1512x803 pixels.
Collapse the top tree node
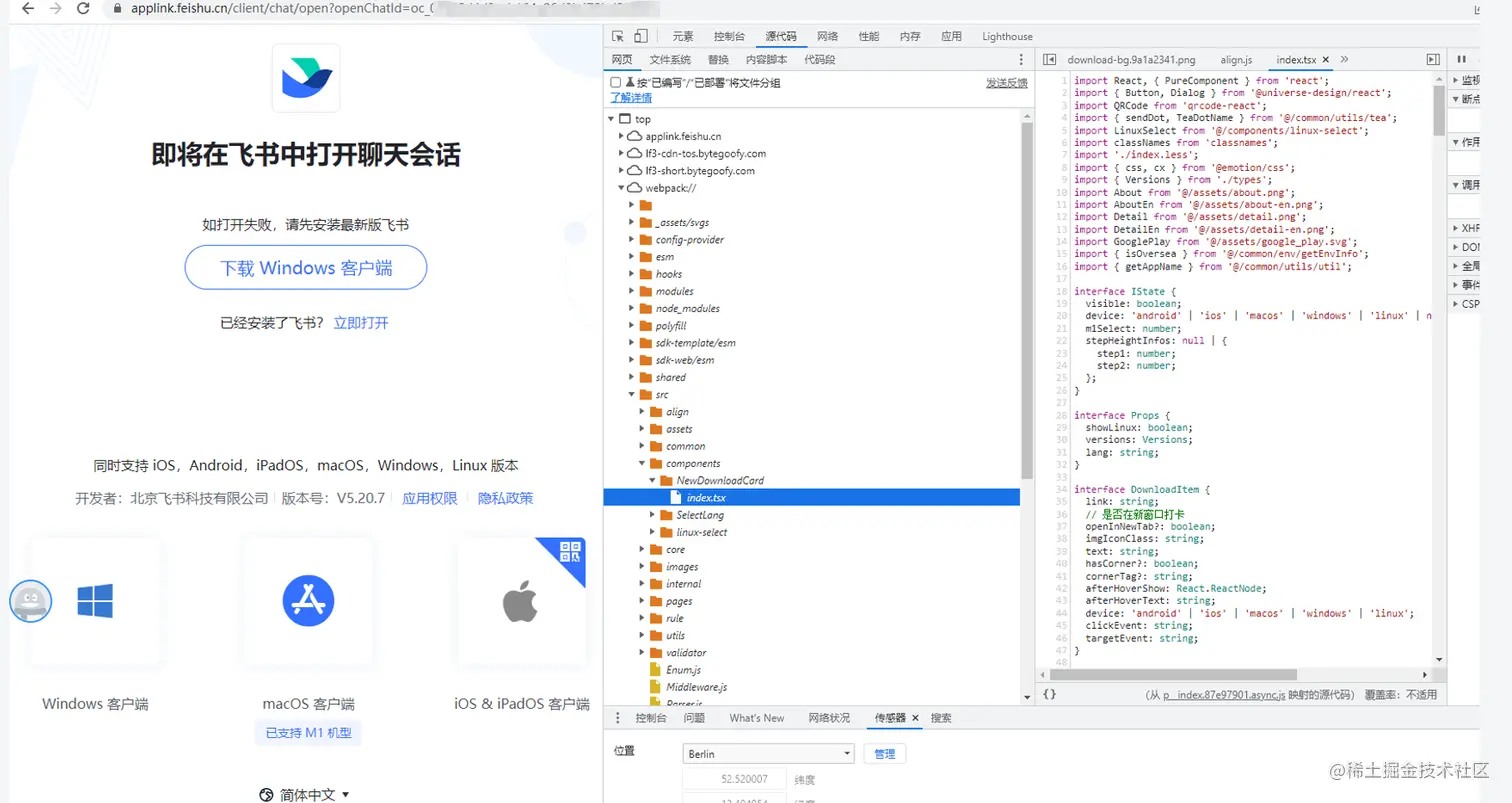tap(611, 119)
